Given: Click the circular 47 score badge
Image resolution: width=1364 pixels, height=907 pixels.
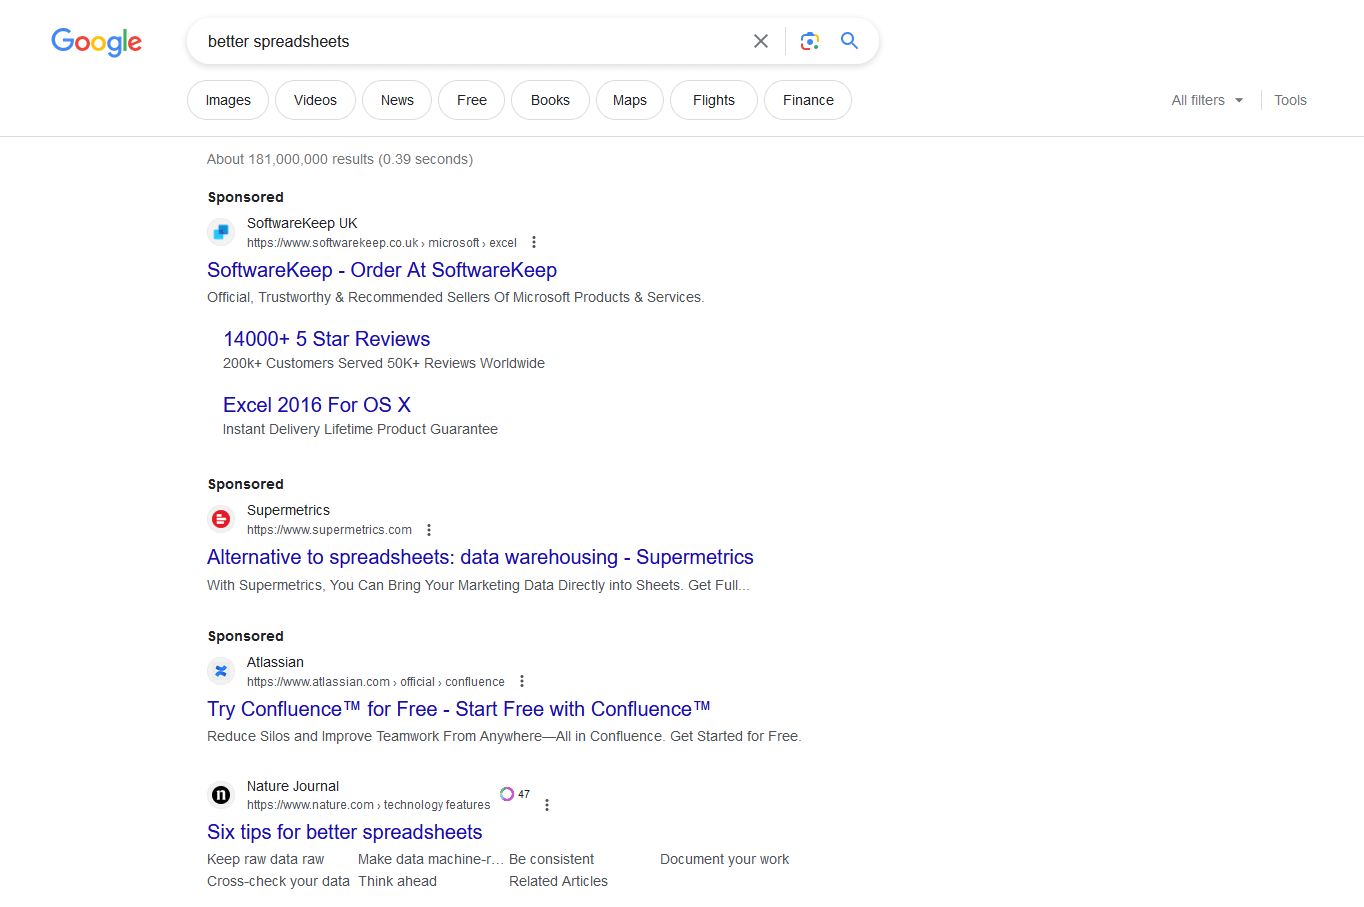Looking at the screenshot, I should tap(515, 794).
